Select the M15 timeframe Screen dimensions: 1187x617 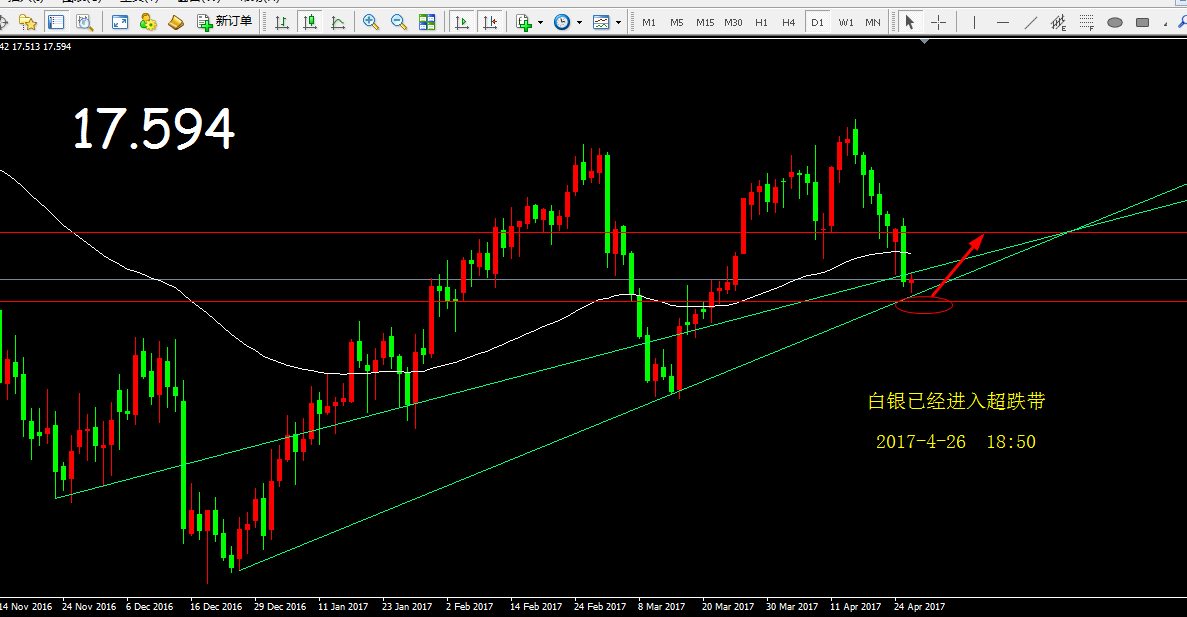point(705,23)
